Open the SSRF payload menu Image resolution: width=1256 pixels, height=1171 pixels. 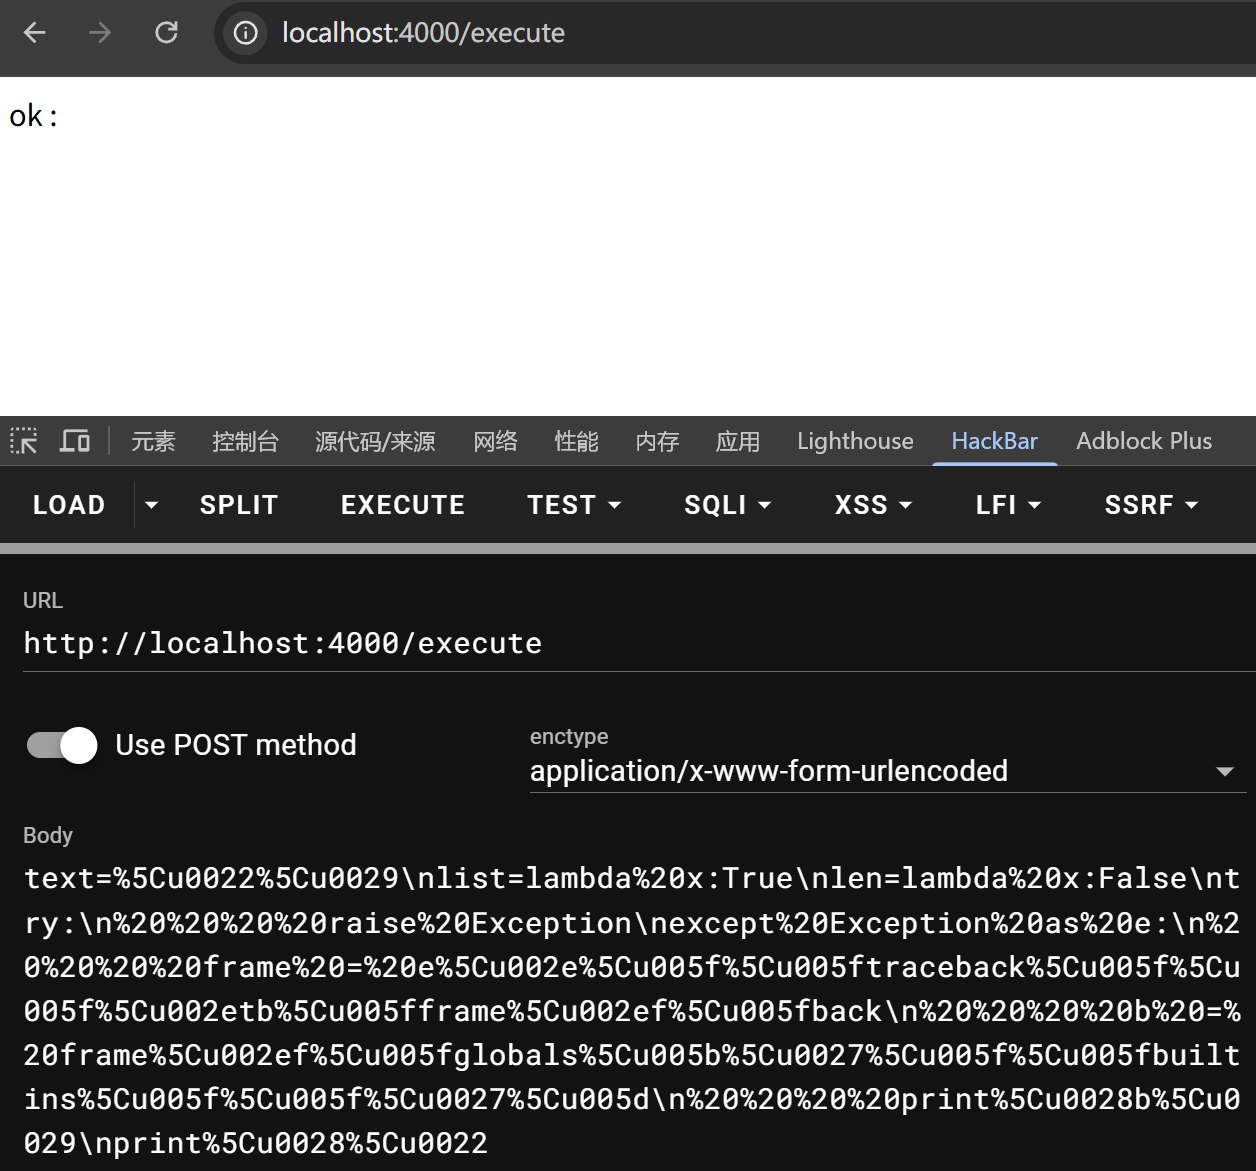coord(1151,505)
